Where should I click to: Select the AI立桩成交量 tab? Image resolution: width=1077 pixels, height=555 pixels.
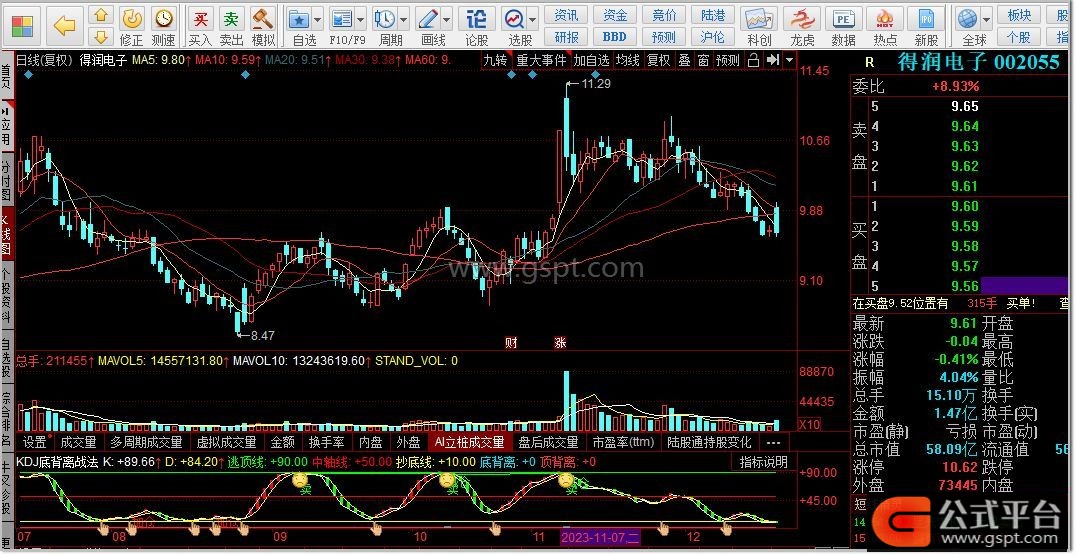point(469,442)
